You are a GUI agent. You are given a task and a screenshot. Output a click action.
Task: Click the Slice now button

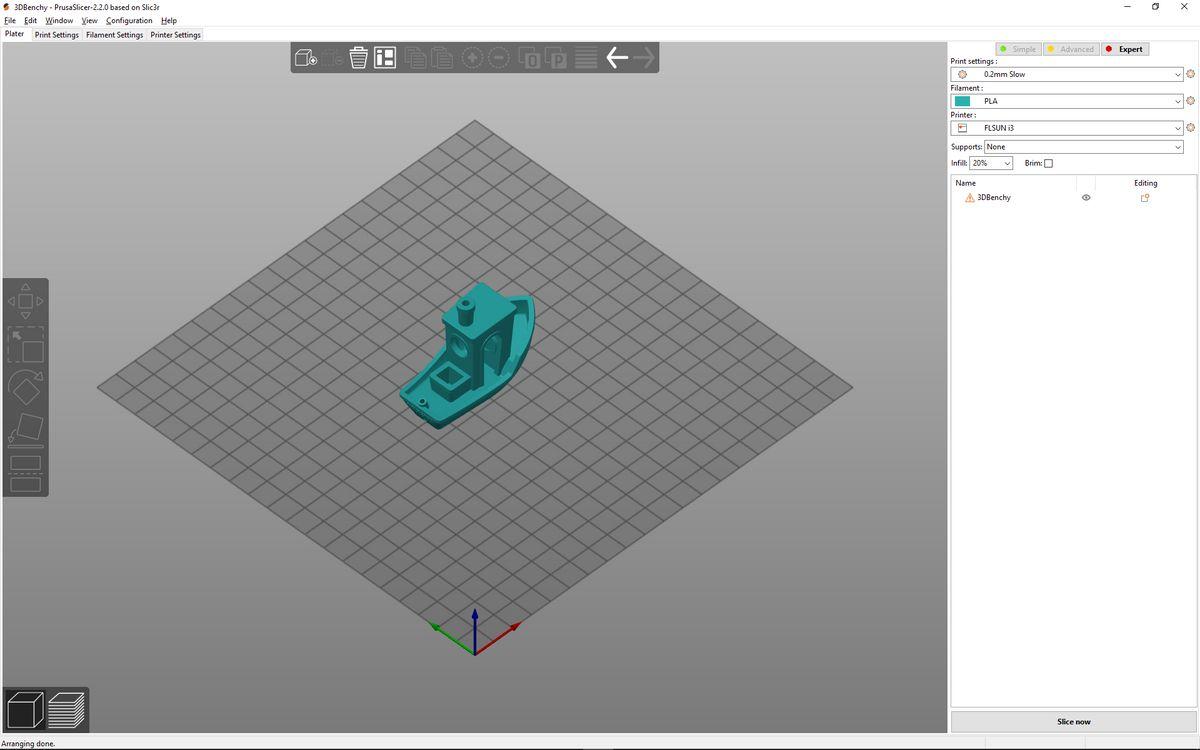(x=1073, y=722)
